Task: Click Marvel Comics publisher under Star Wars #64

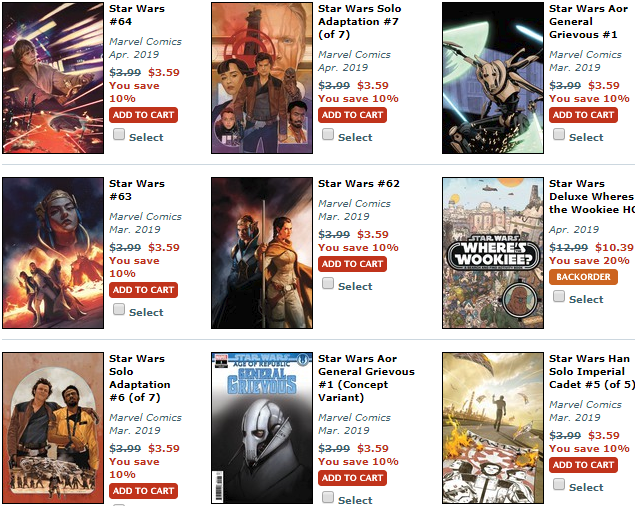Action: coord(145,41)
